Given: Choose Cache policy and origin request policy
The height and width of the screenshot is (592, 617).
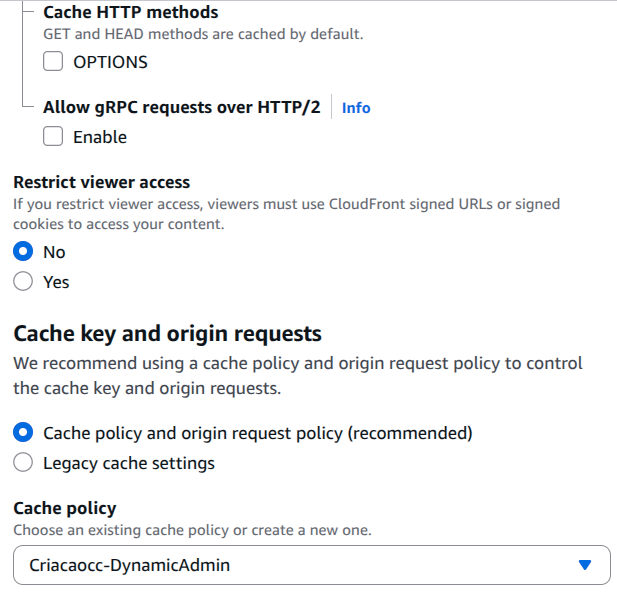Looking at the screenshot, I should [23, 433].
